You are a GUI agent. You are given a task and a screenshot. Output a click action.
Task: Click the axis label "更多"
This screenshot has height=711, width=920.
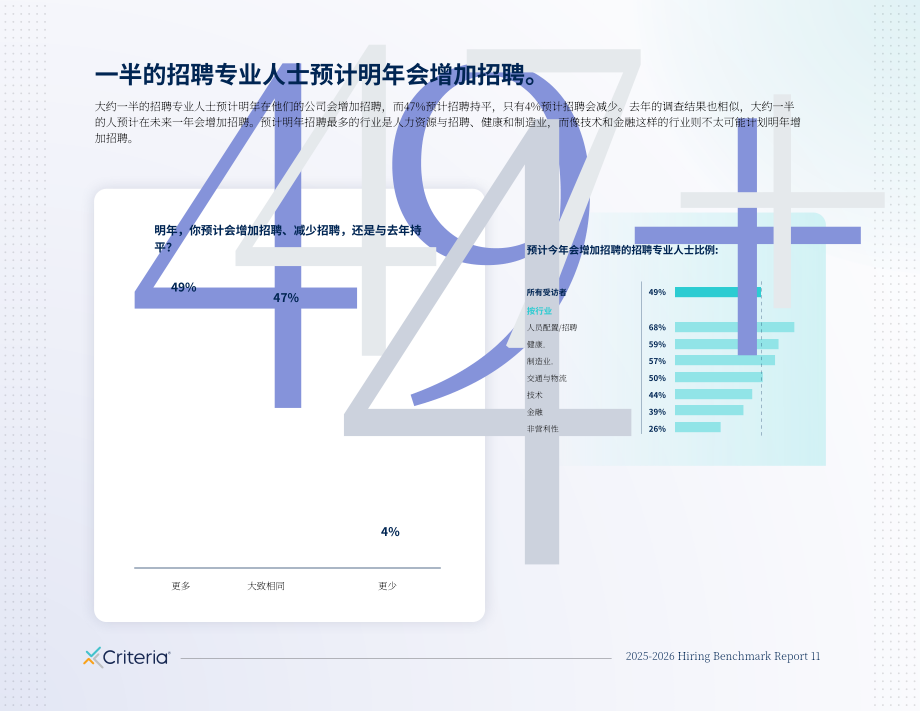[x=181, y=585]
